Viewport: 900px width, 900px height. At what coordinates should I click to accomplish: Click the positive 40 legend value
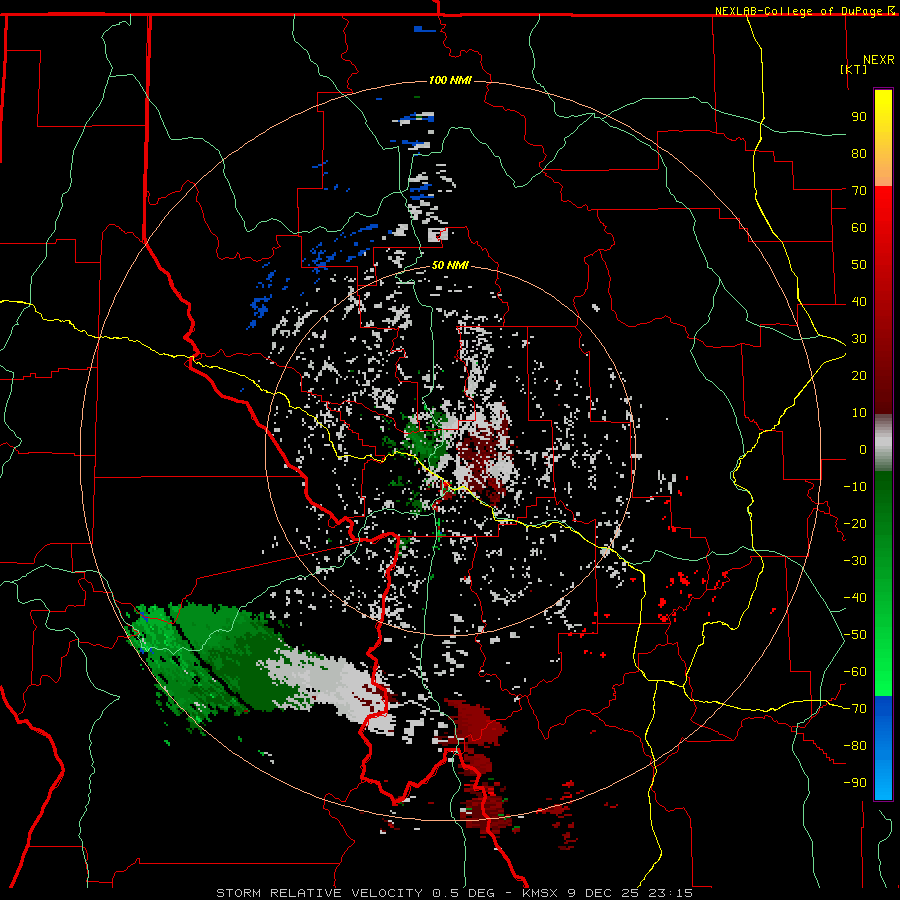click(859, 301)
